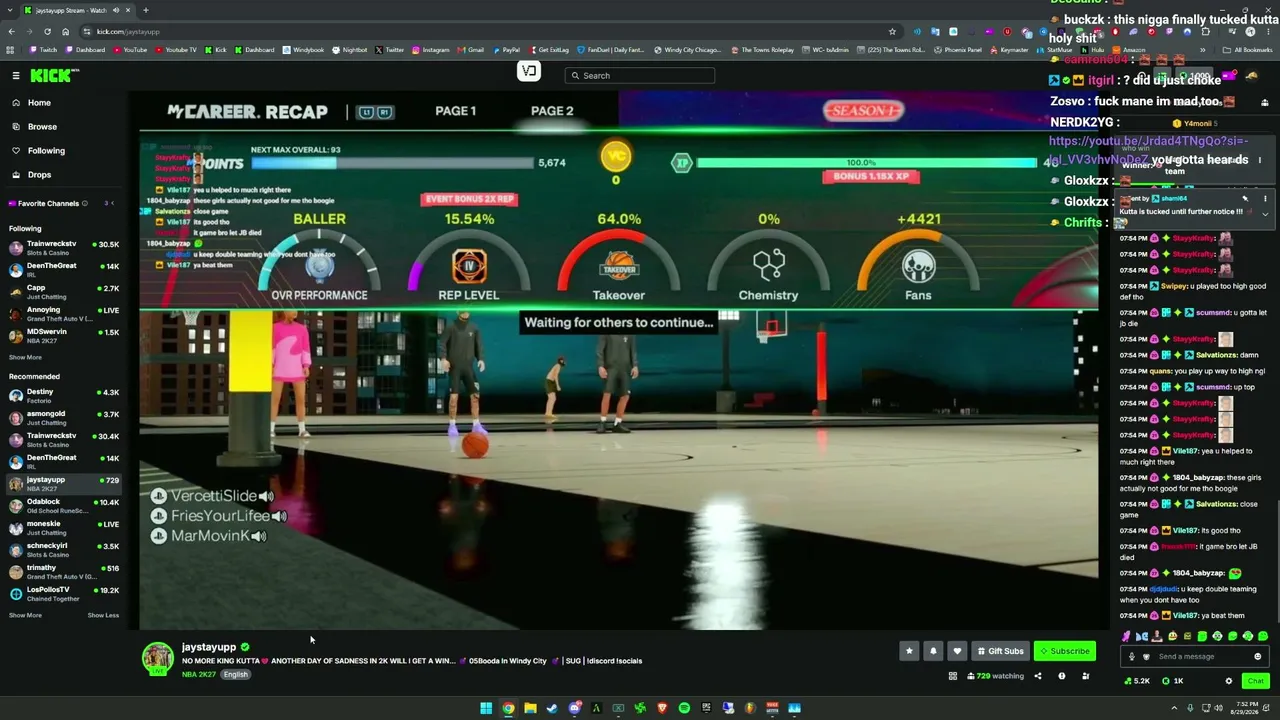The width and height of the screenshot is (1280, 720).
Task: Open MDSwervin channel in Following list
Action: click(64, 335)
